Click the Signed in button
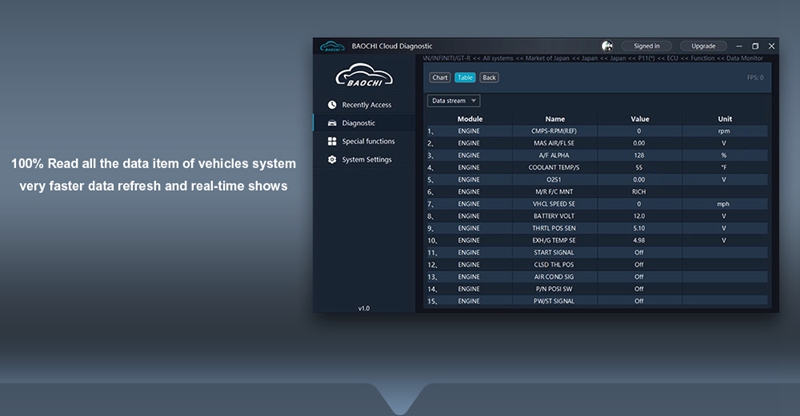This screenshot has width=800, height=416. point(646,46)
